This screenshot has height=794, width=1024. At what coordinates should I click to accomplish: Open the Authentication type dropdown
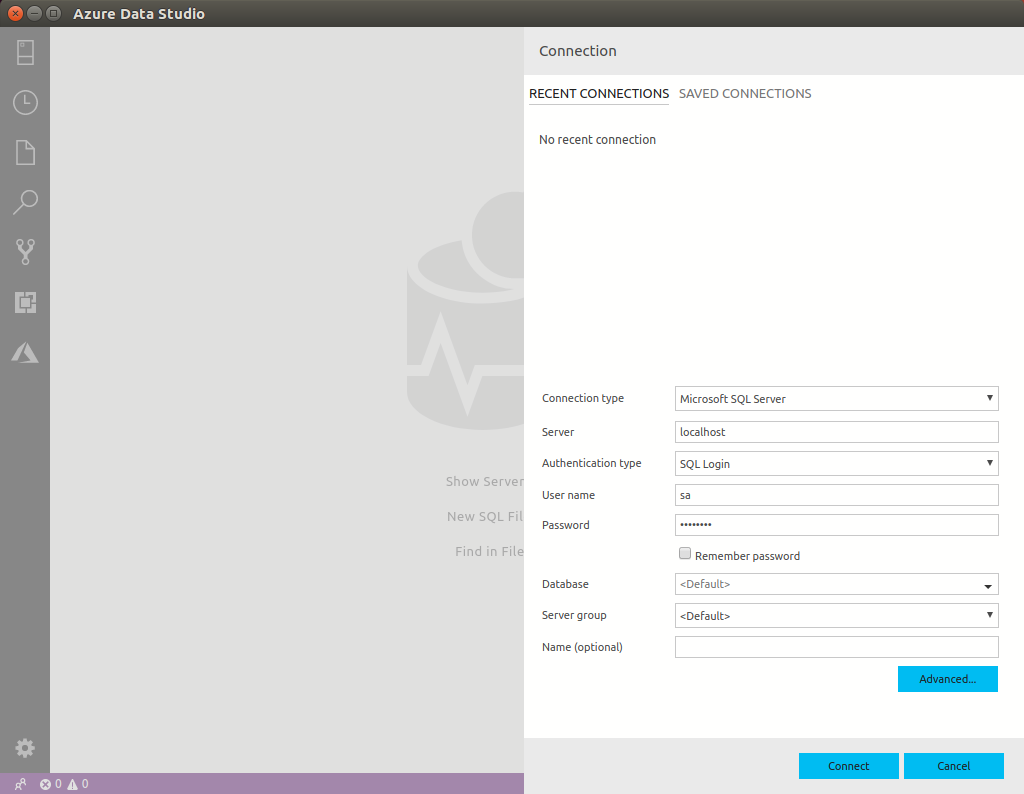[x=837, y=464]
